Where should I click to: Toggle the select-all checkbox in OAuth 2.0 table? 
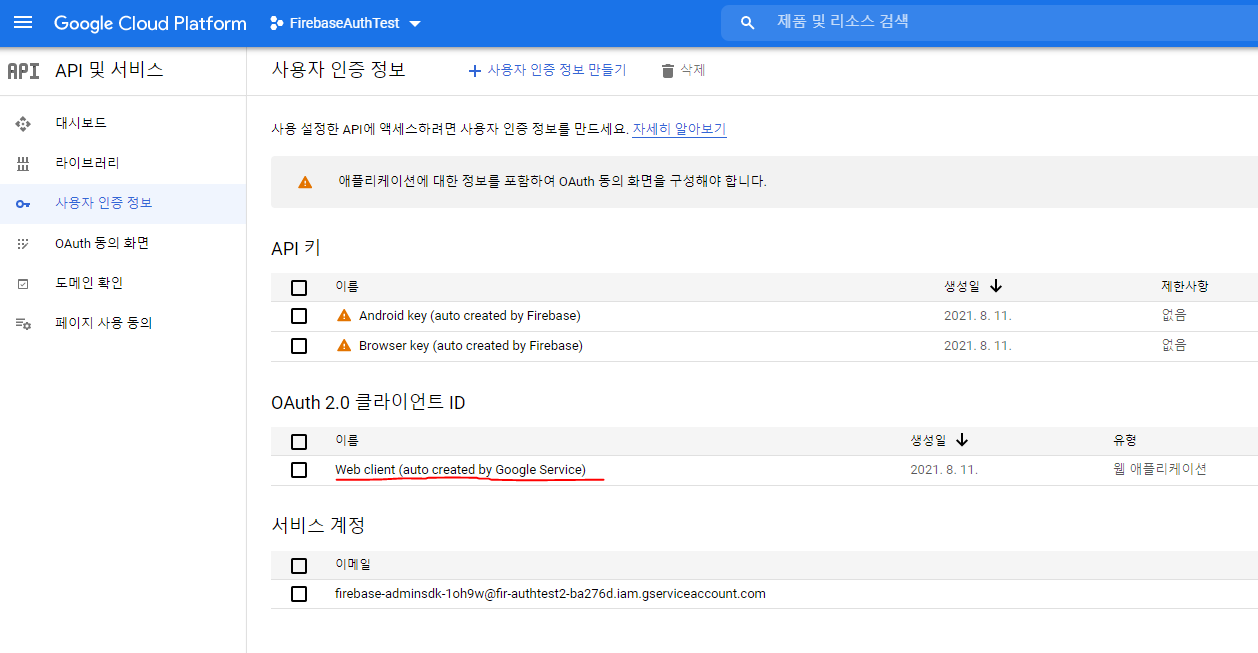(x=299, y=442)
